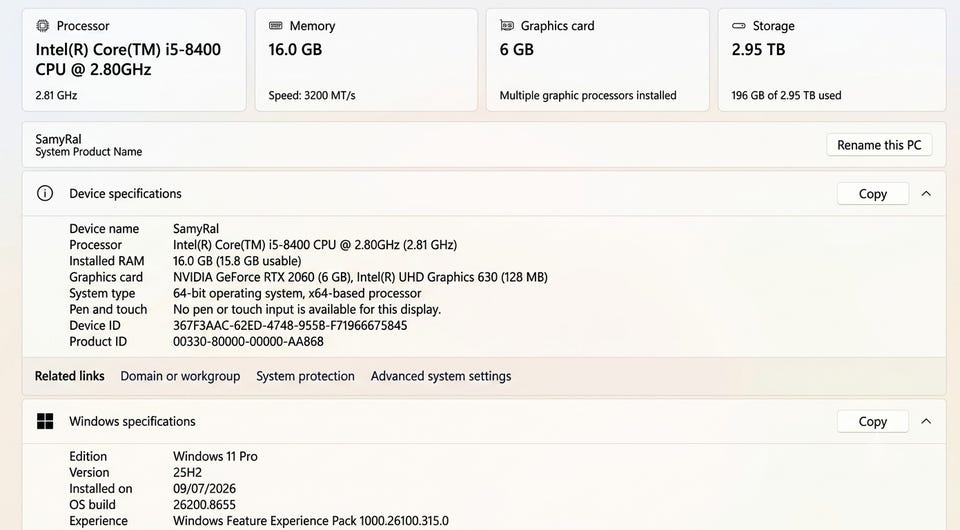The width and height of the screenshot is (960, 530).
Task: Open Domain or workgroup link
Action: (180, 376)
